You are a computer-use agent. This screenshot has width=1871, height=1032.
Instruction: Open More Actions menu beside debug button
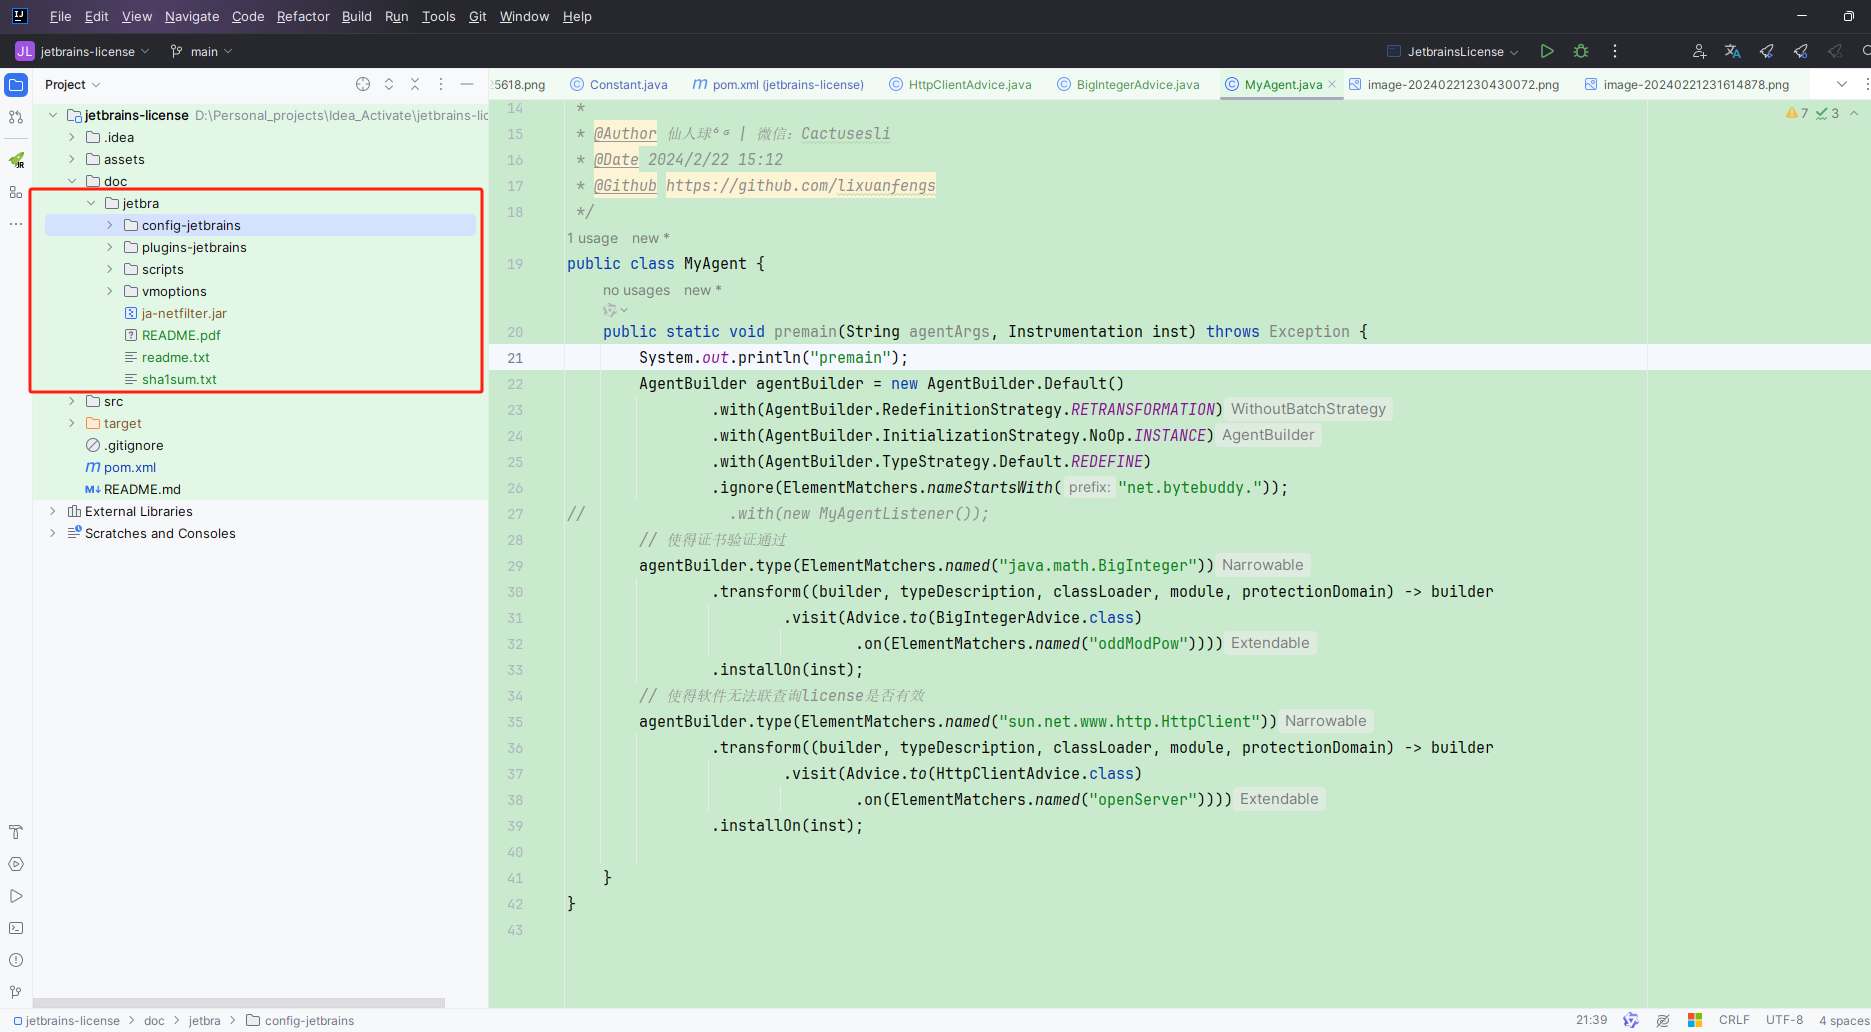click(1615, 51)
